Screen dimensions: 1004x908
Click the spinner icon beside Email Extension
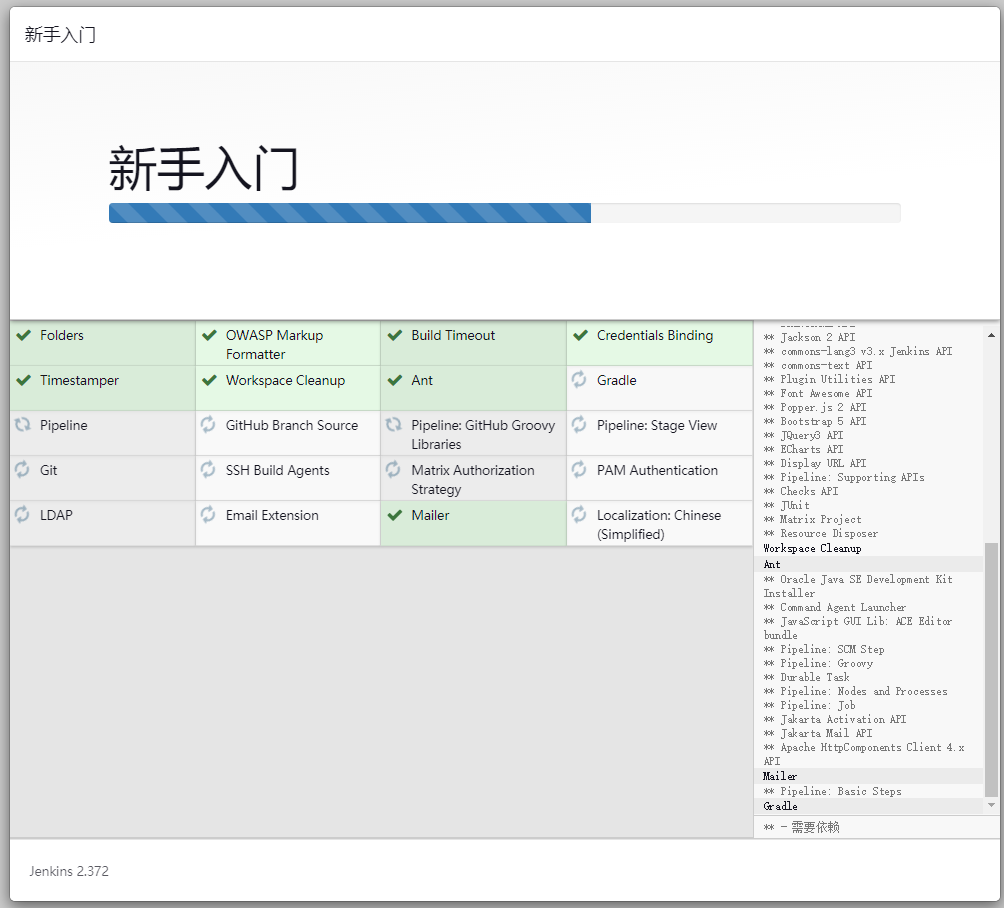coord(208,515)
